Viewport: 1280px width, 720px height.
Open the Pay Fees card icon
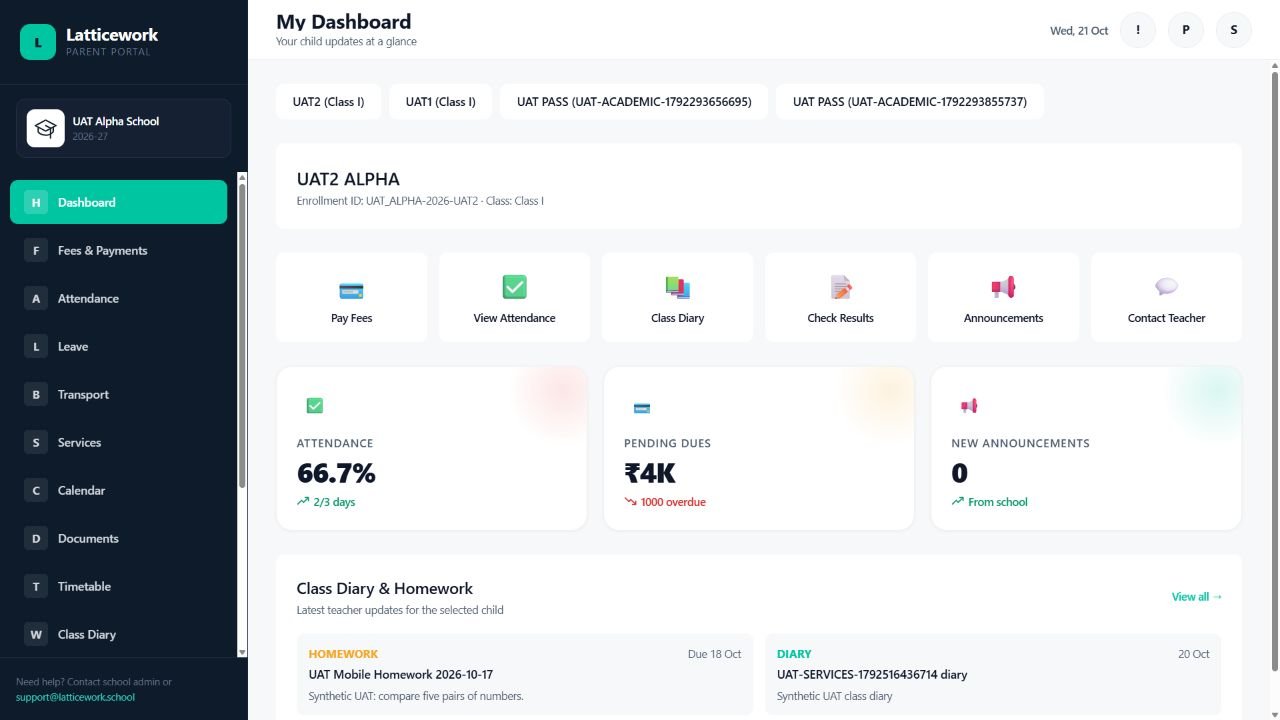(351, 290)
